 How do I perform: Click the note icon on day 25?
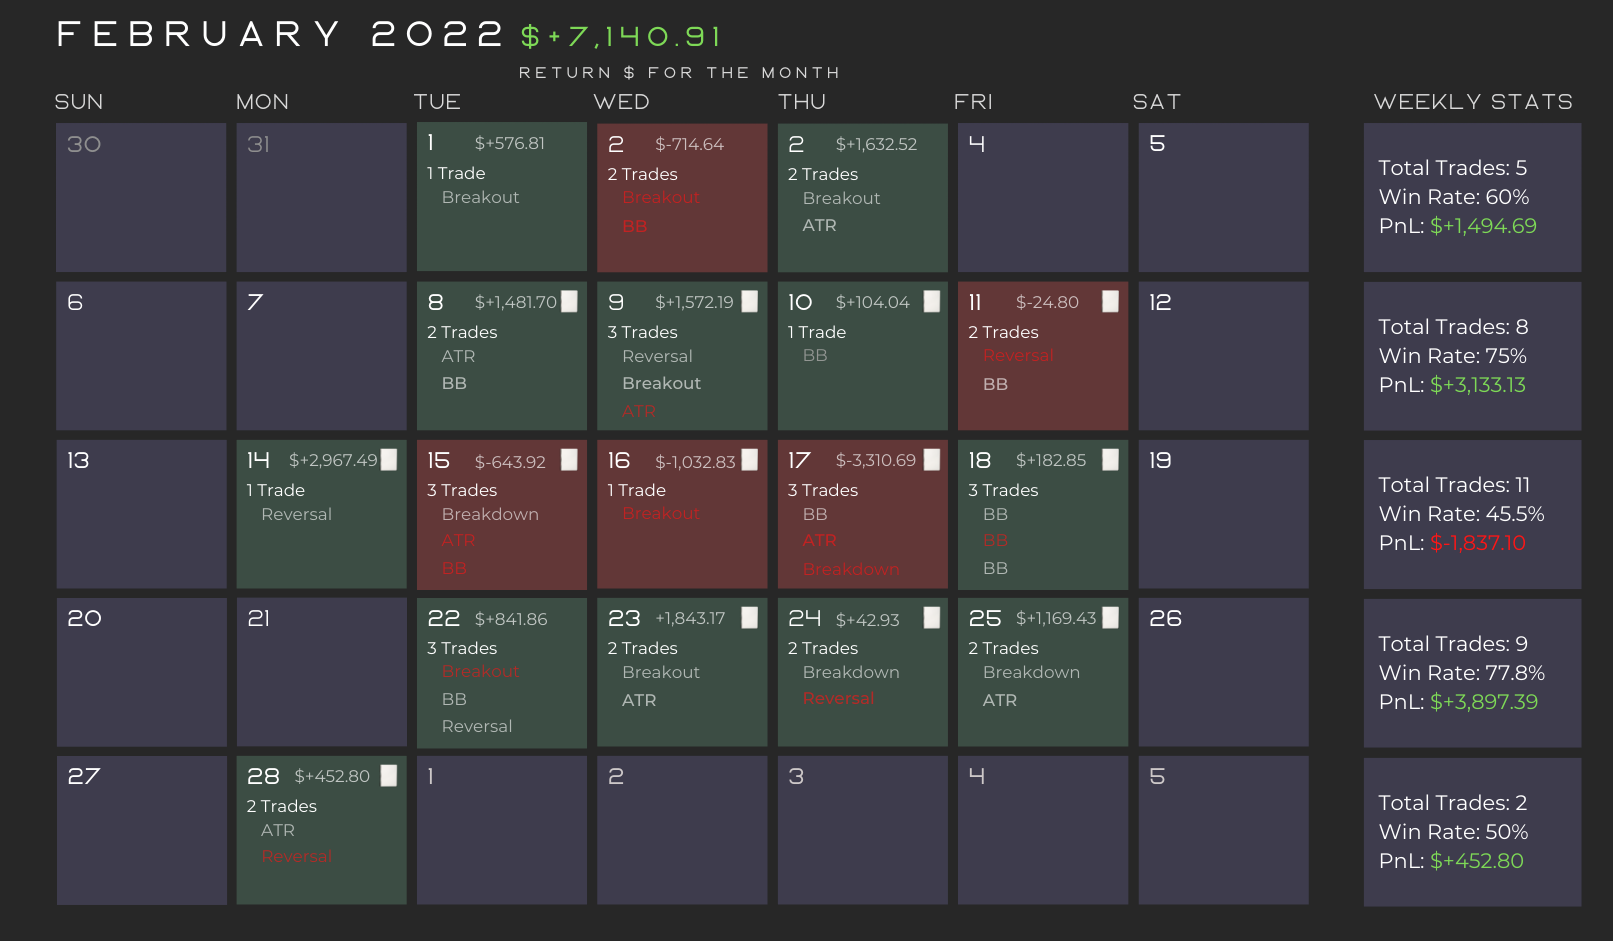point(1110,618)
